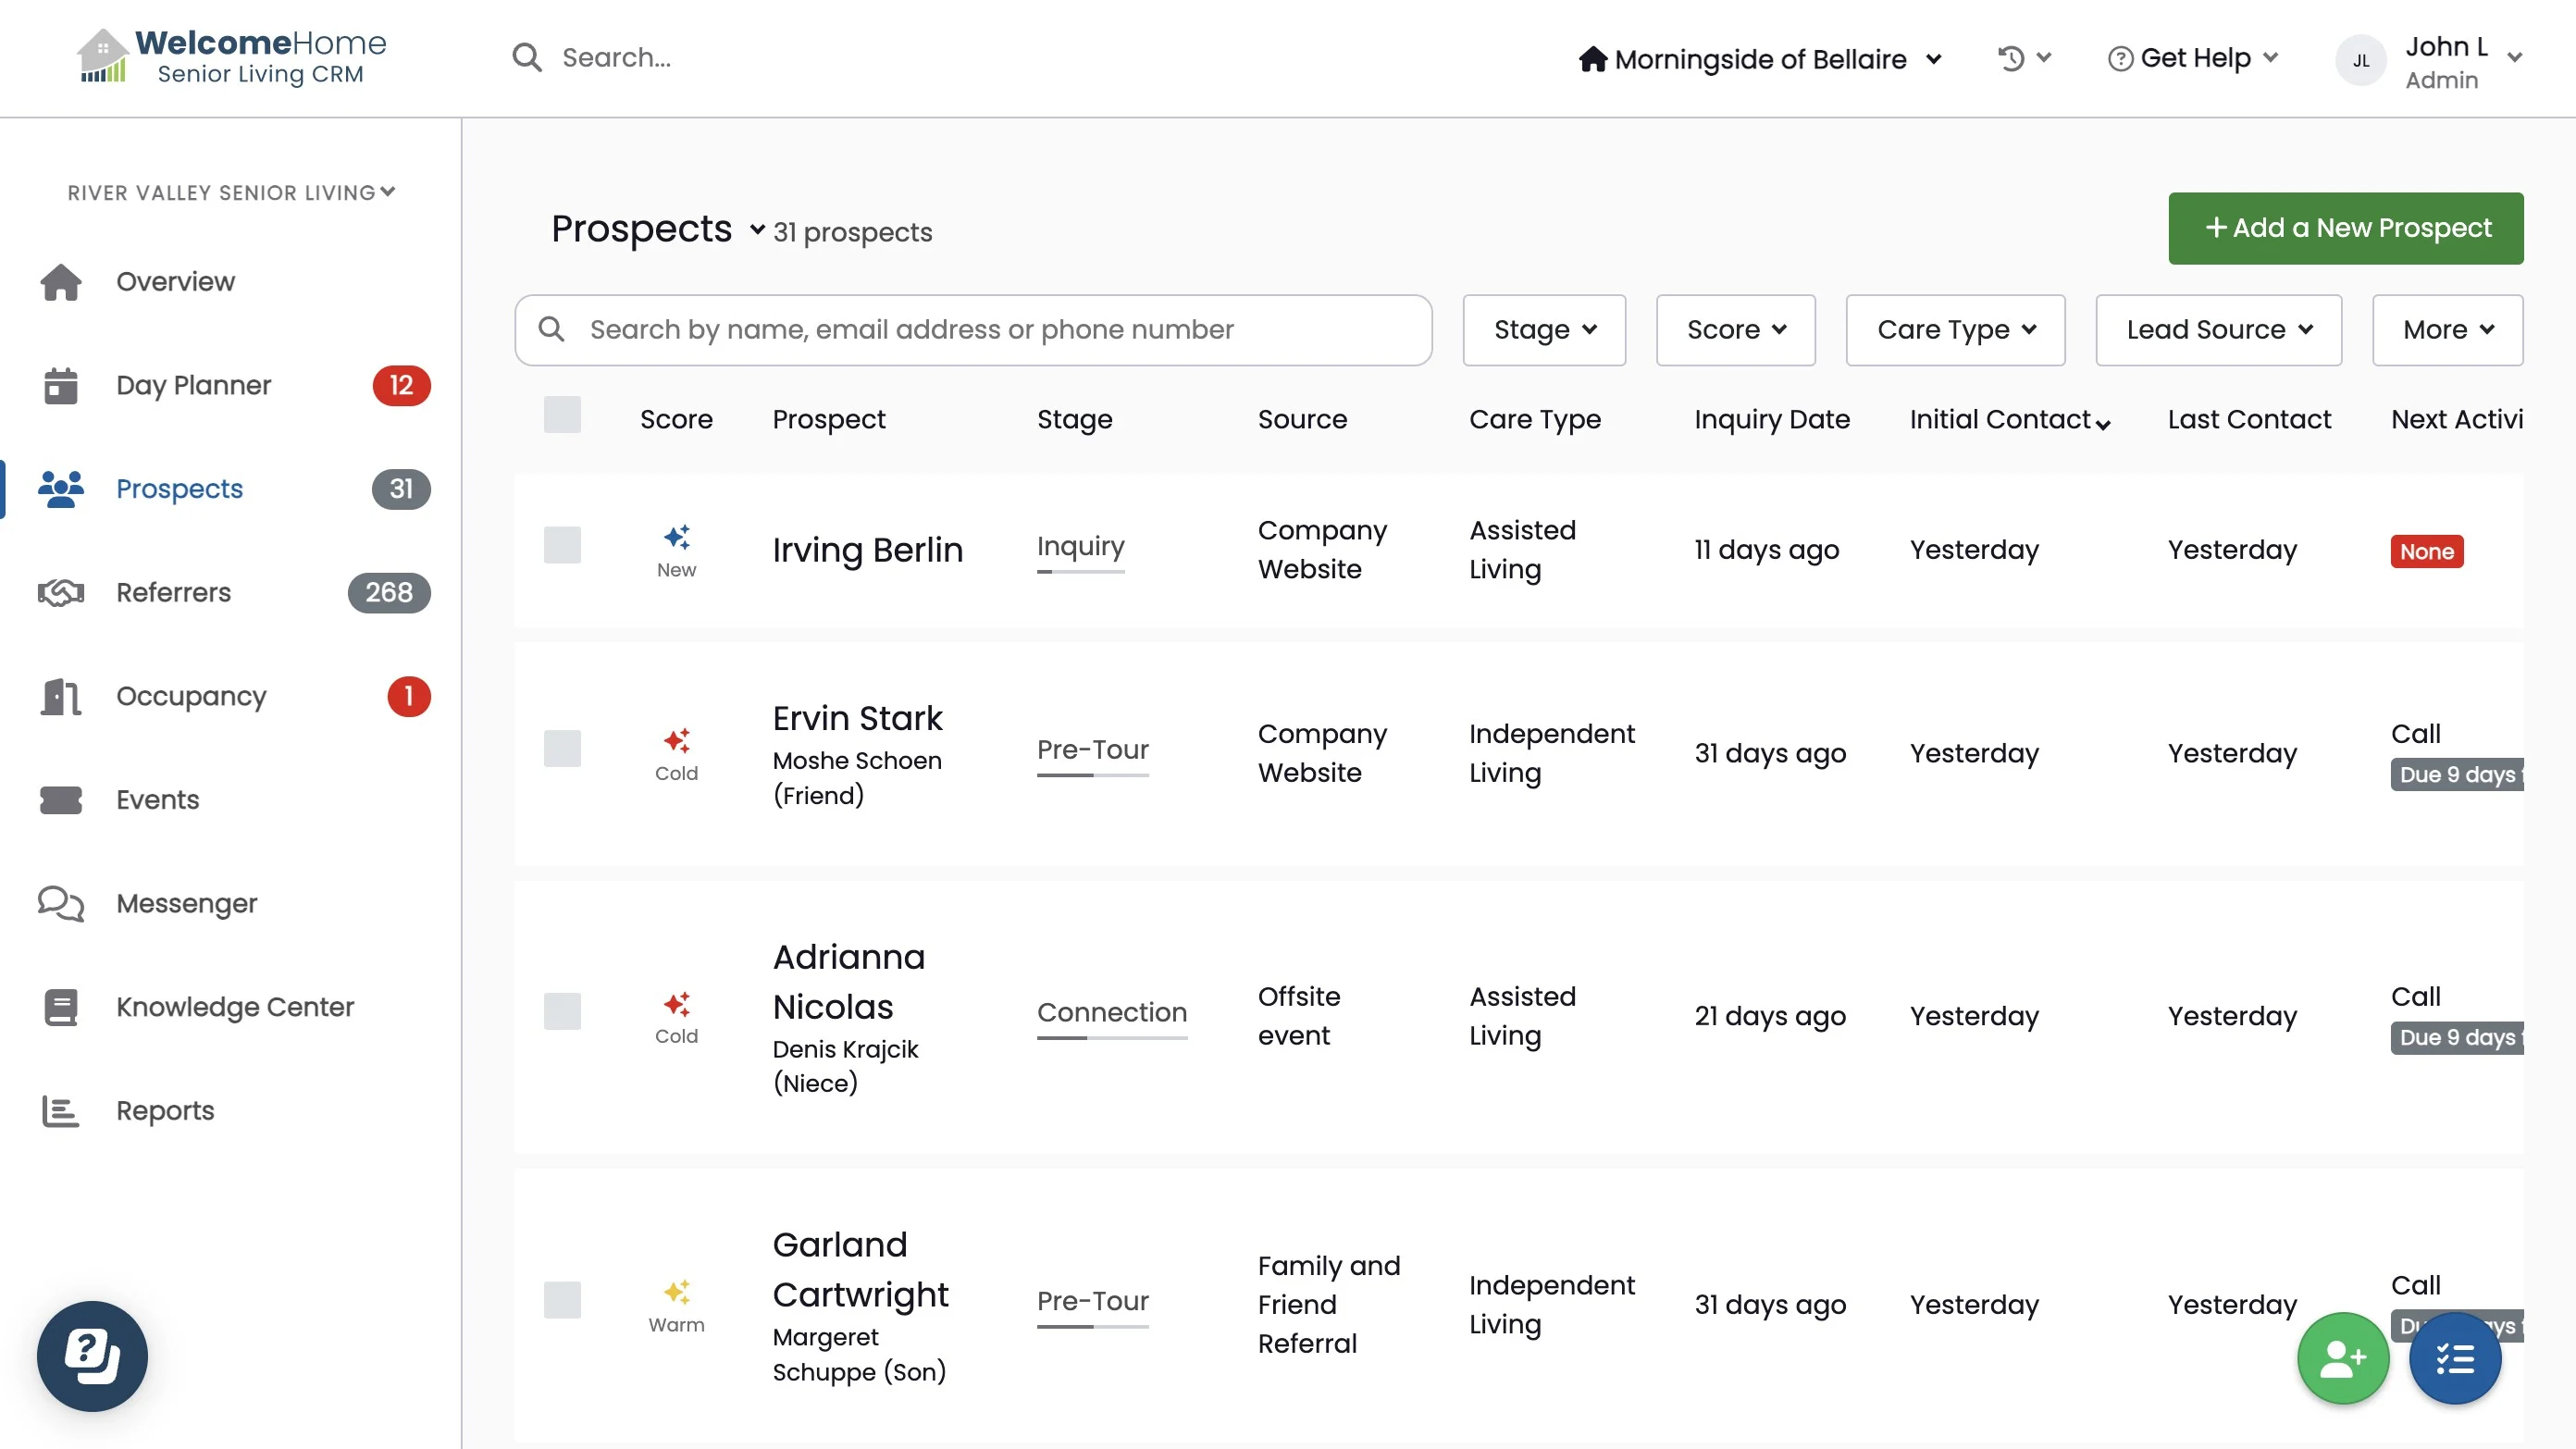The height and width of the screenshot is (1449, 2576).
Task: Select the Ervin Stark row checkbox
Action: click(562, 748)
